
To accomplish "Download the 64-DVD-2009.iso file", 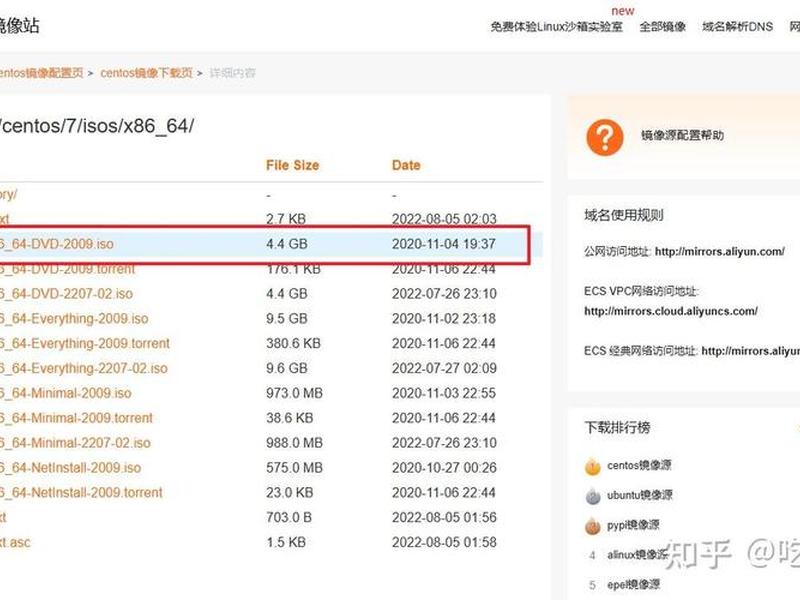I will click(x=57, y=244).
